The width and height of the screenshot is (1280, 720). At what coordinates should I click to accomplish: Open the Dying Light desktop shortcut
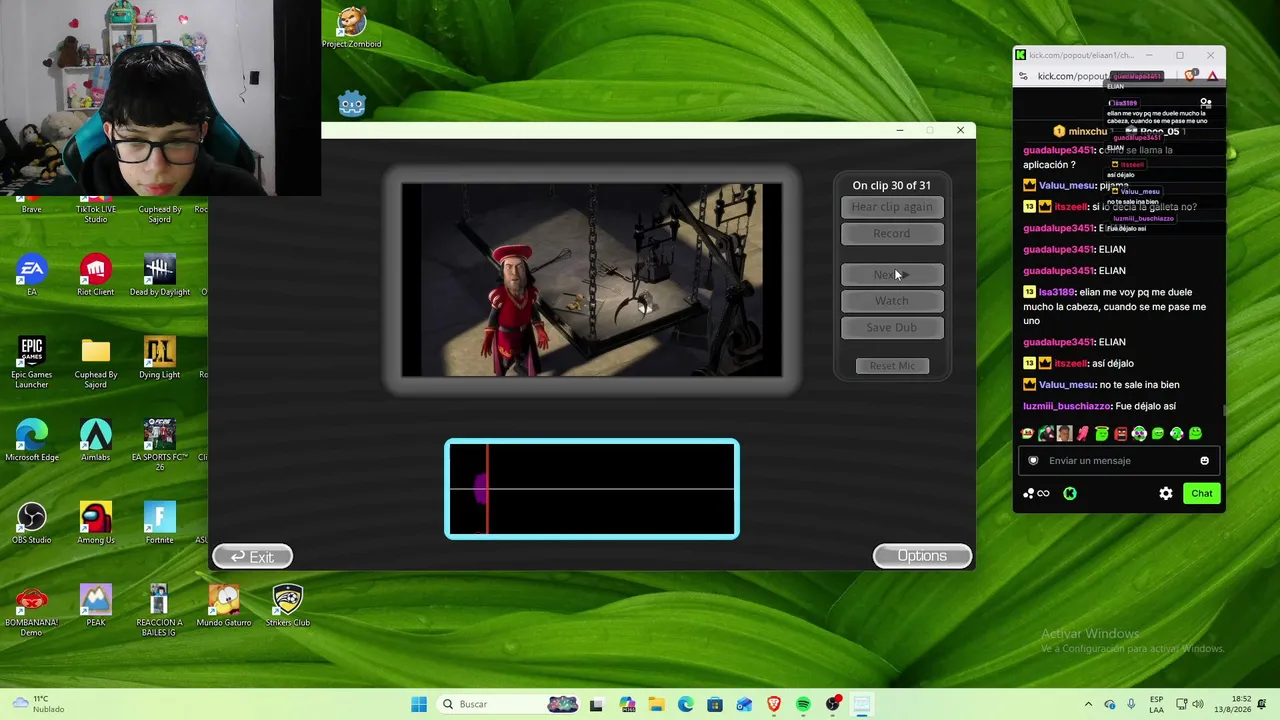159,357
